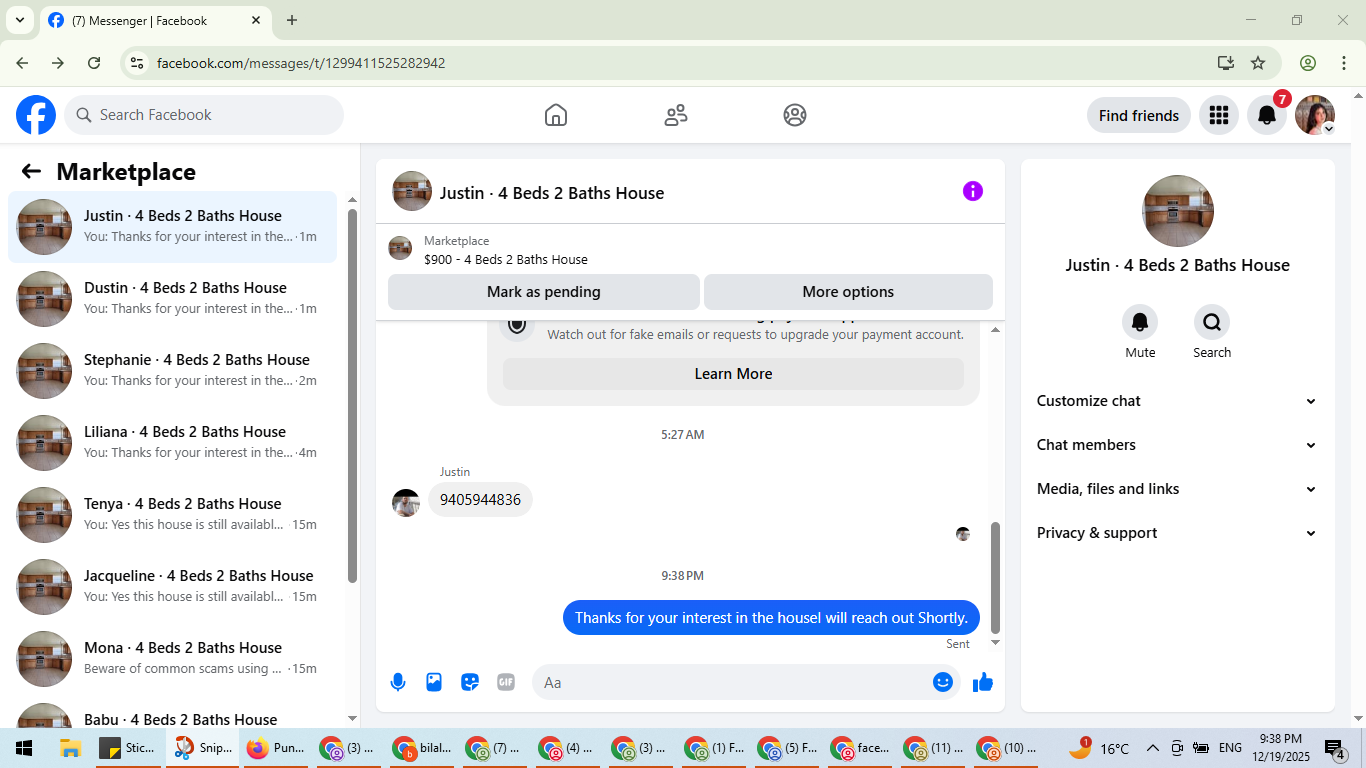Expand the Chat members section

(x=1177, y=445)
